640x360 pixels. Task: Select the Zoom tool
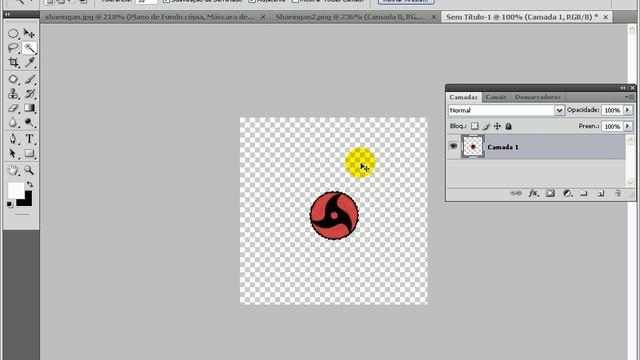pyautogui.click(x=29, y=170)
